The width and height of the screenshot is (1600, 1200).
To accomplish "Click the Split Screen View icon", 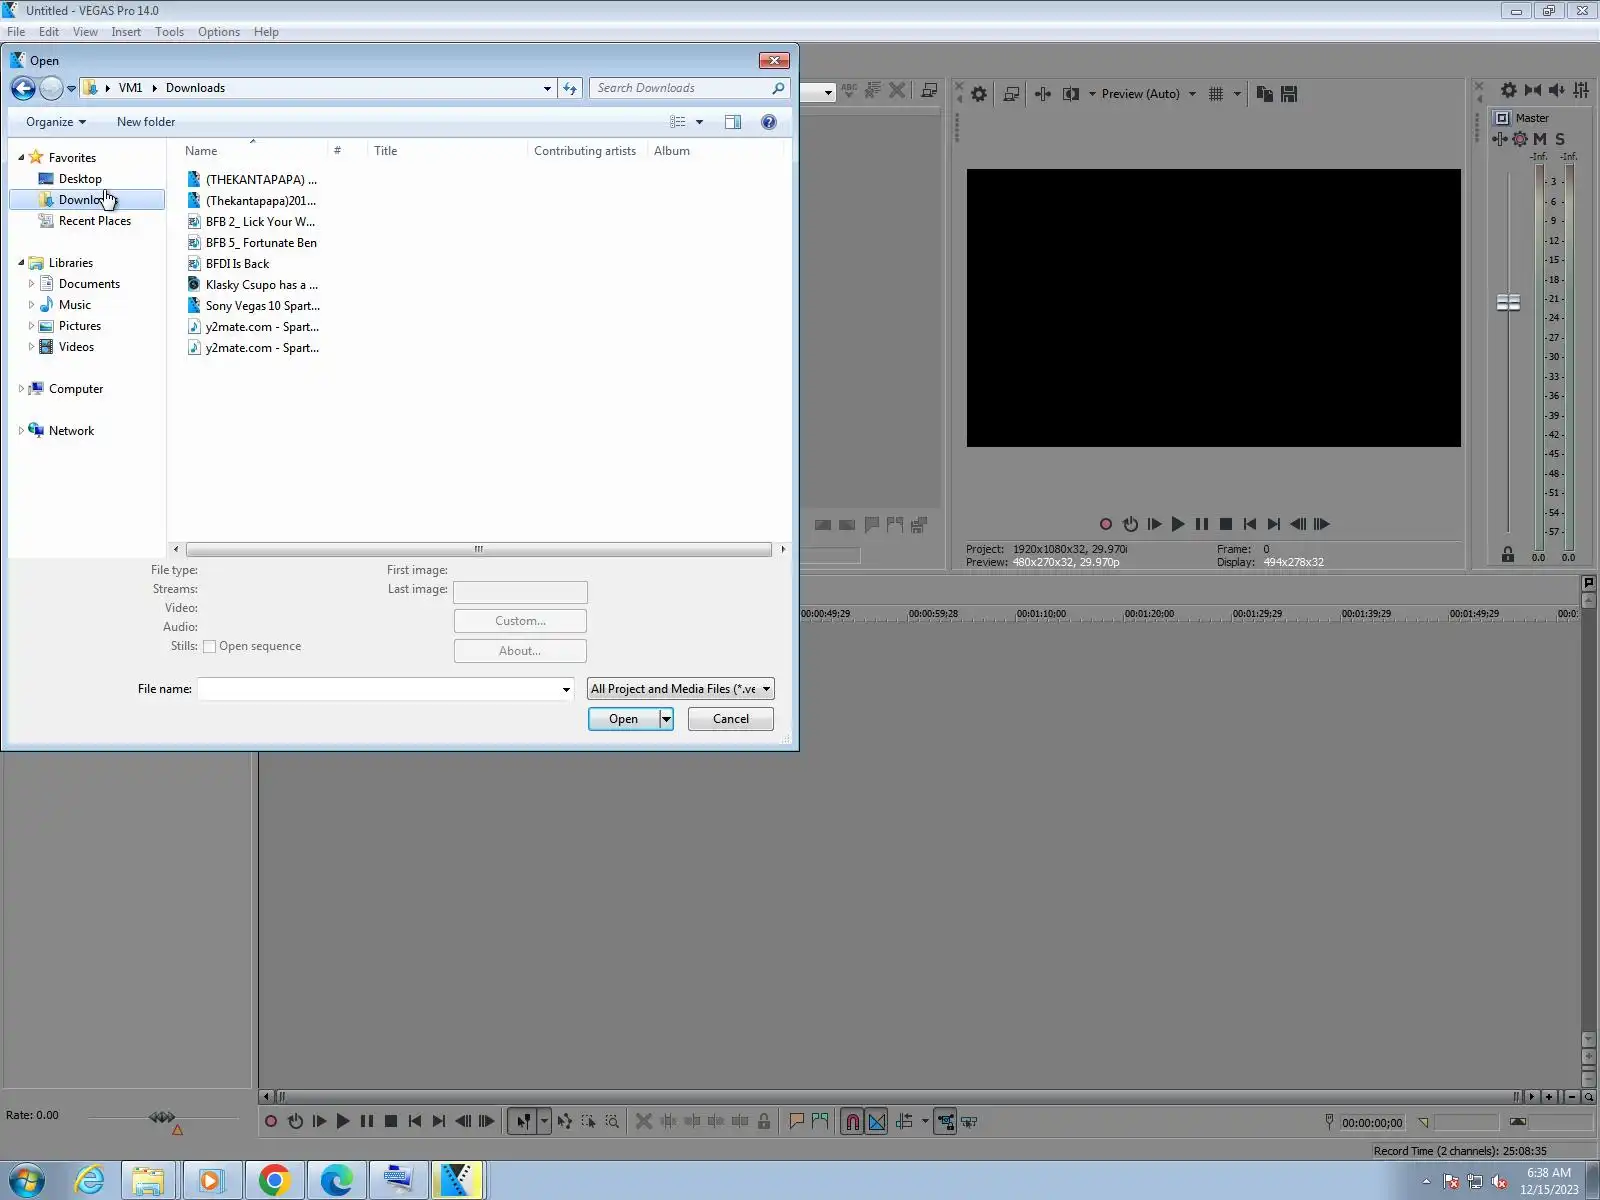I will [1071, 94].
